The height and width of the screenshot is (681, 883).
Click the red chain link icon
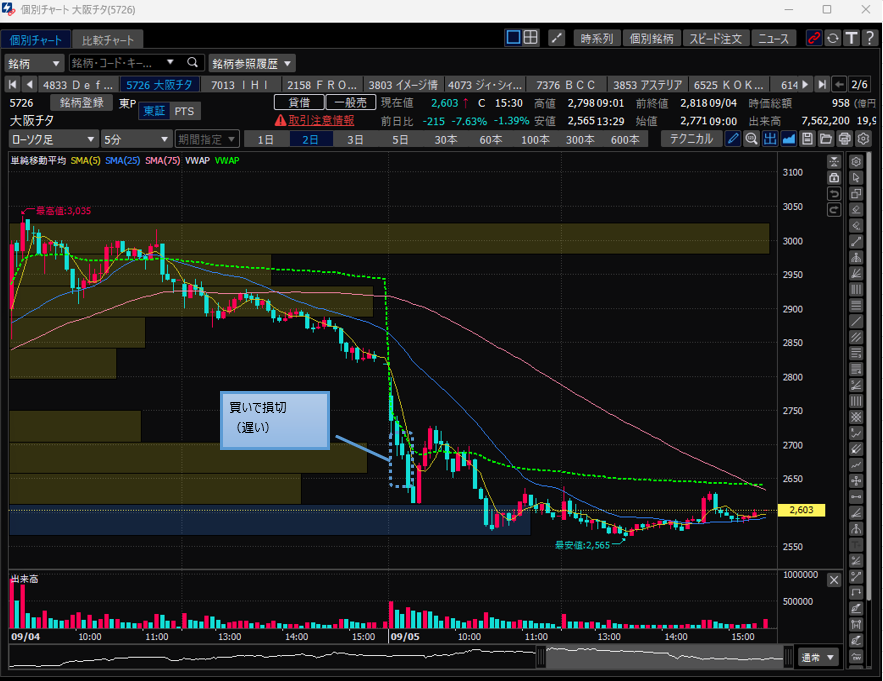coord(814,38)
